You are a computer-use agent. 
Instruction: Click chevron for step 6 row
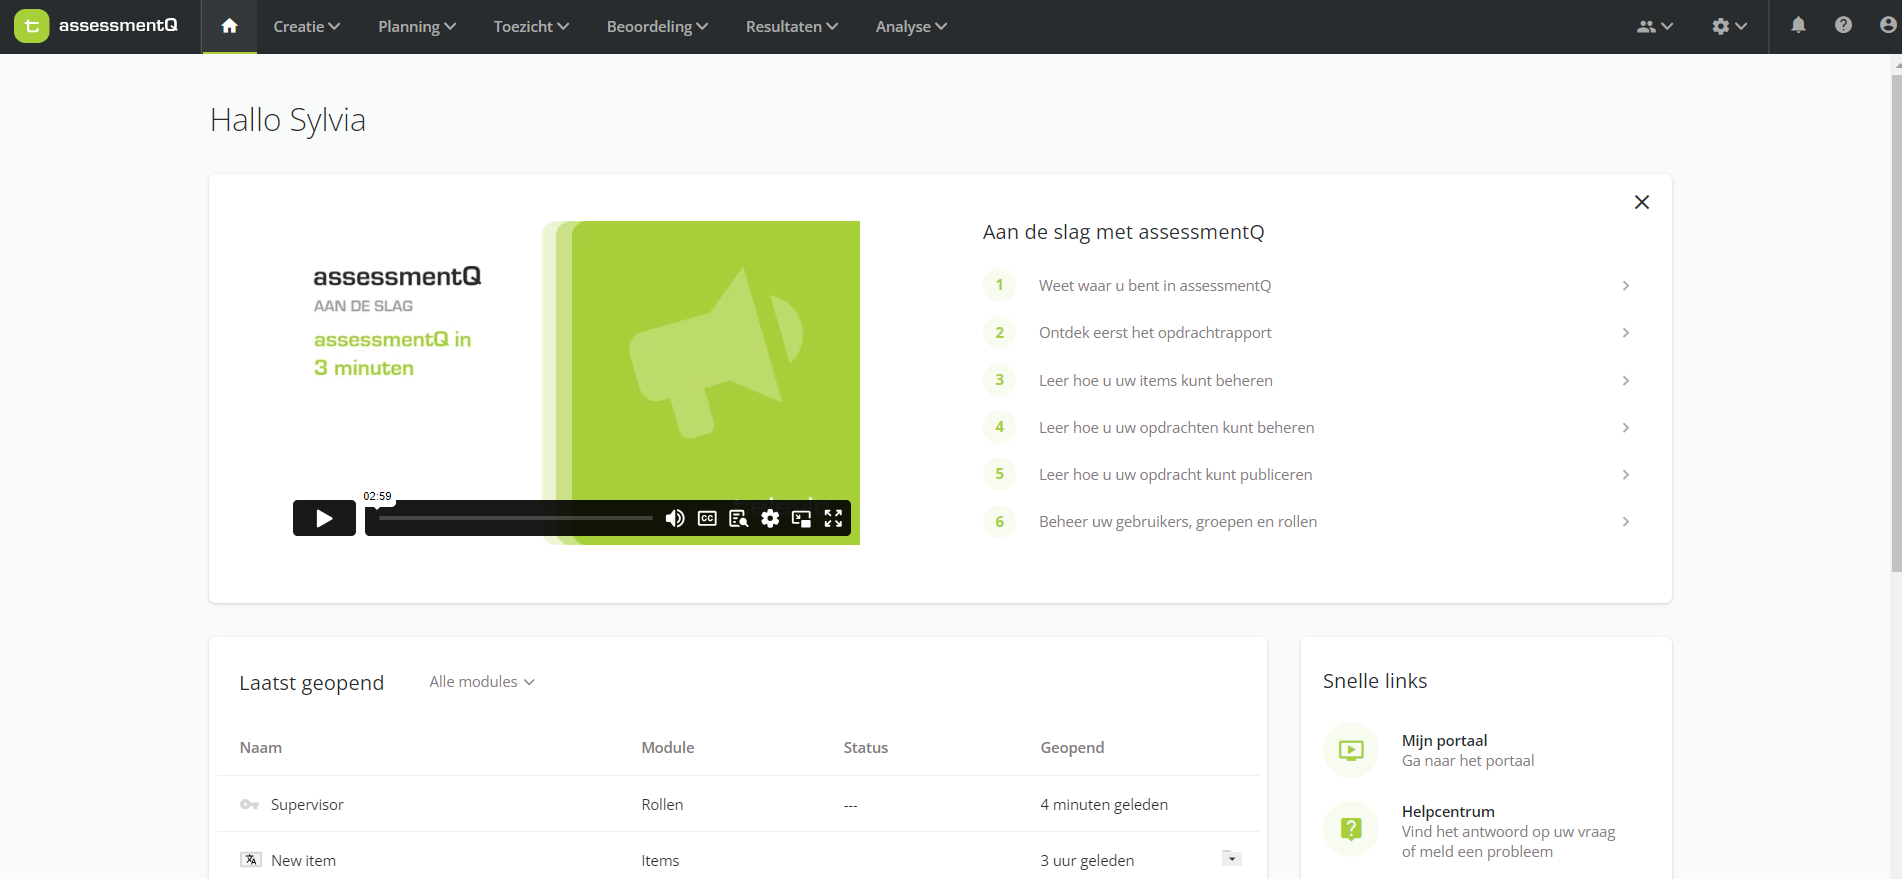1626,522
